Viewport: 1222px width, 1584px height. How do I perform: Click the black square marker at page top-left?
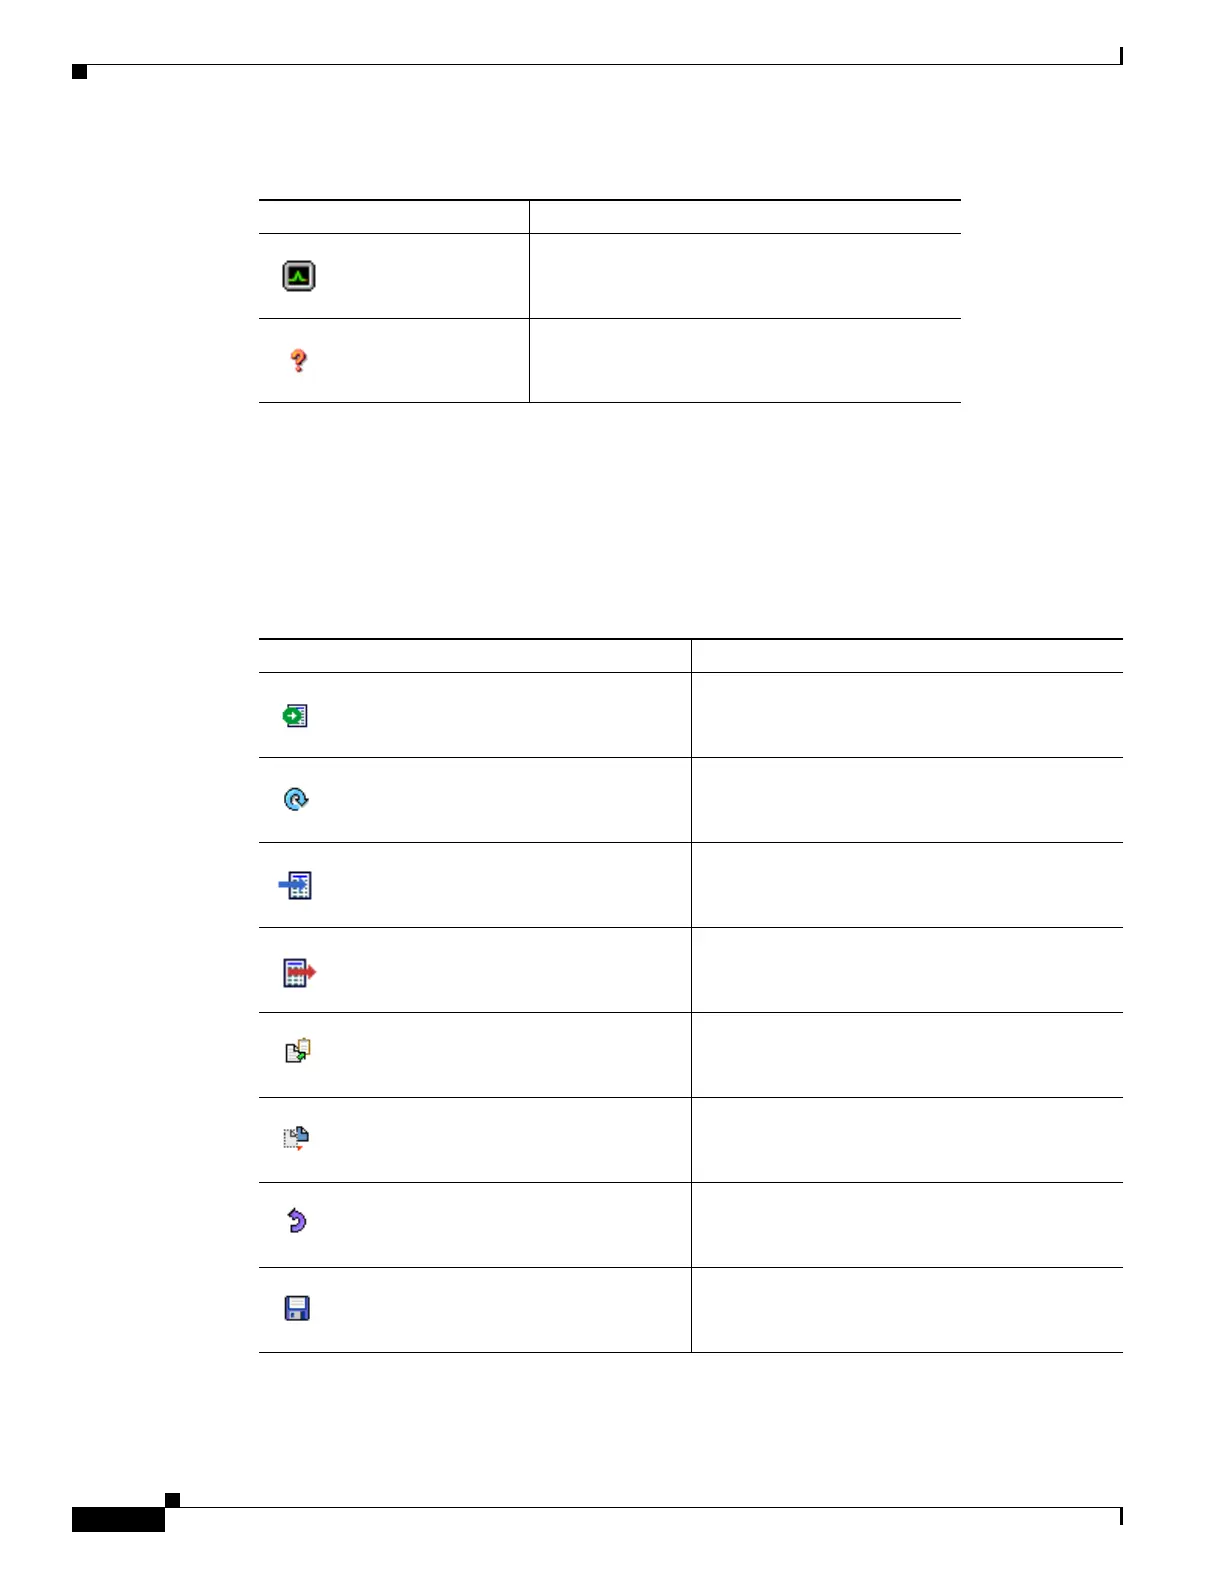pyautogui.click(x=80, y=72)
